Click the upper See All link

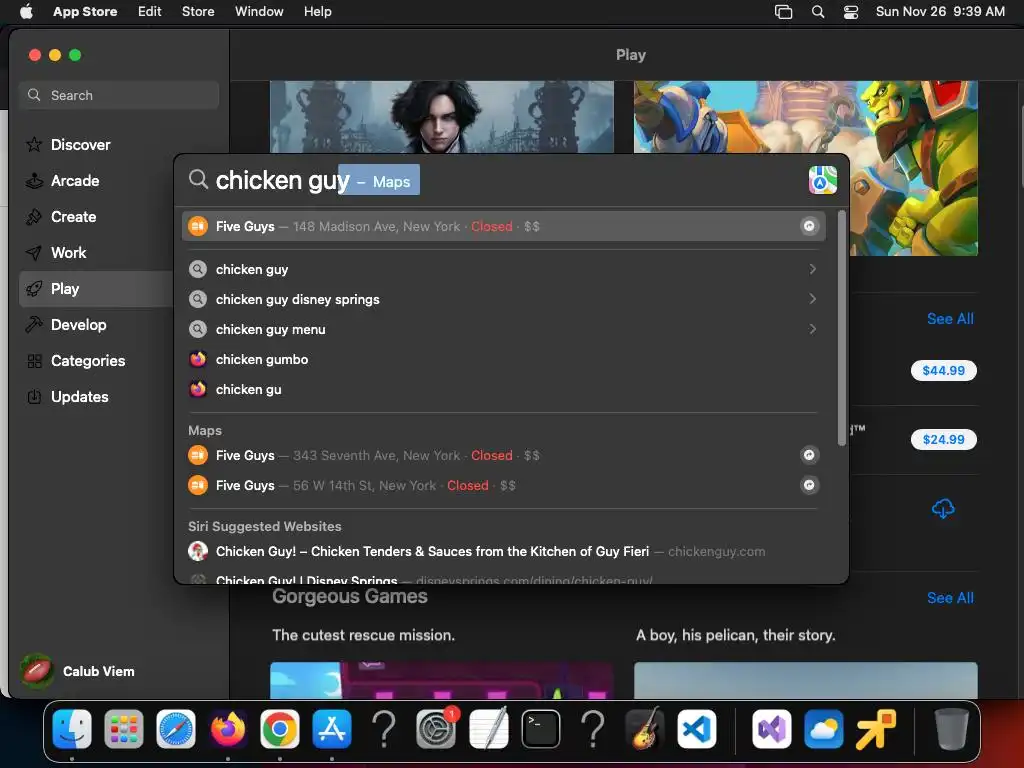click(x=950, y=319)
